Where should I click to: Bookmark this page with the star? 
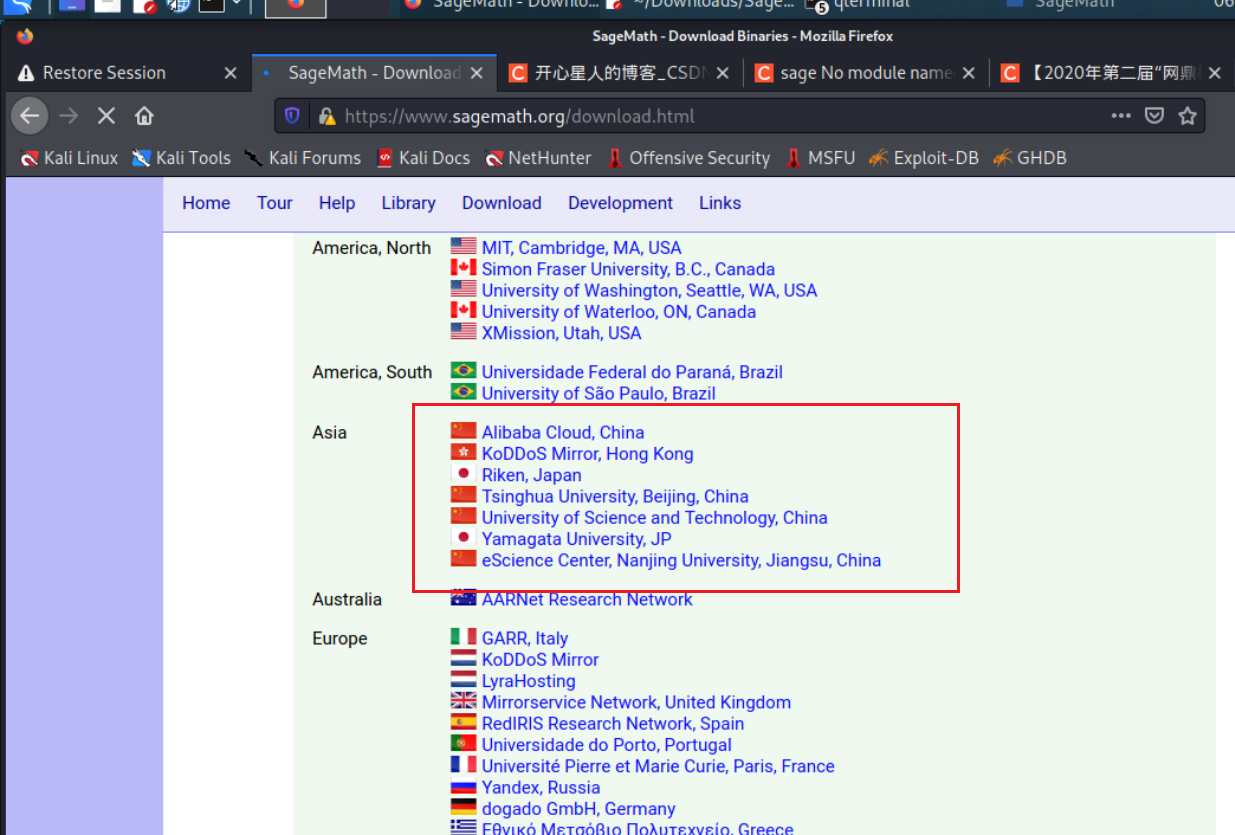(x=1187, y=116)
